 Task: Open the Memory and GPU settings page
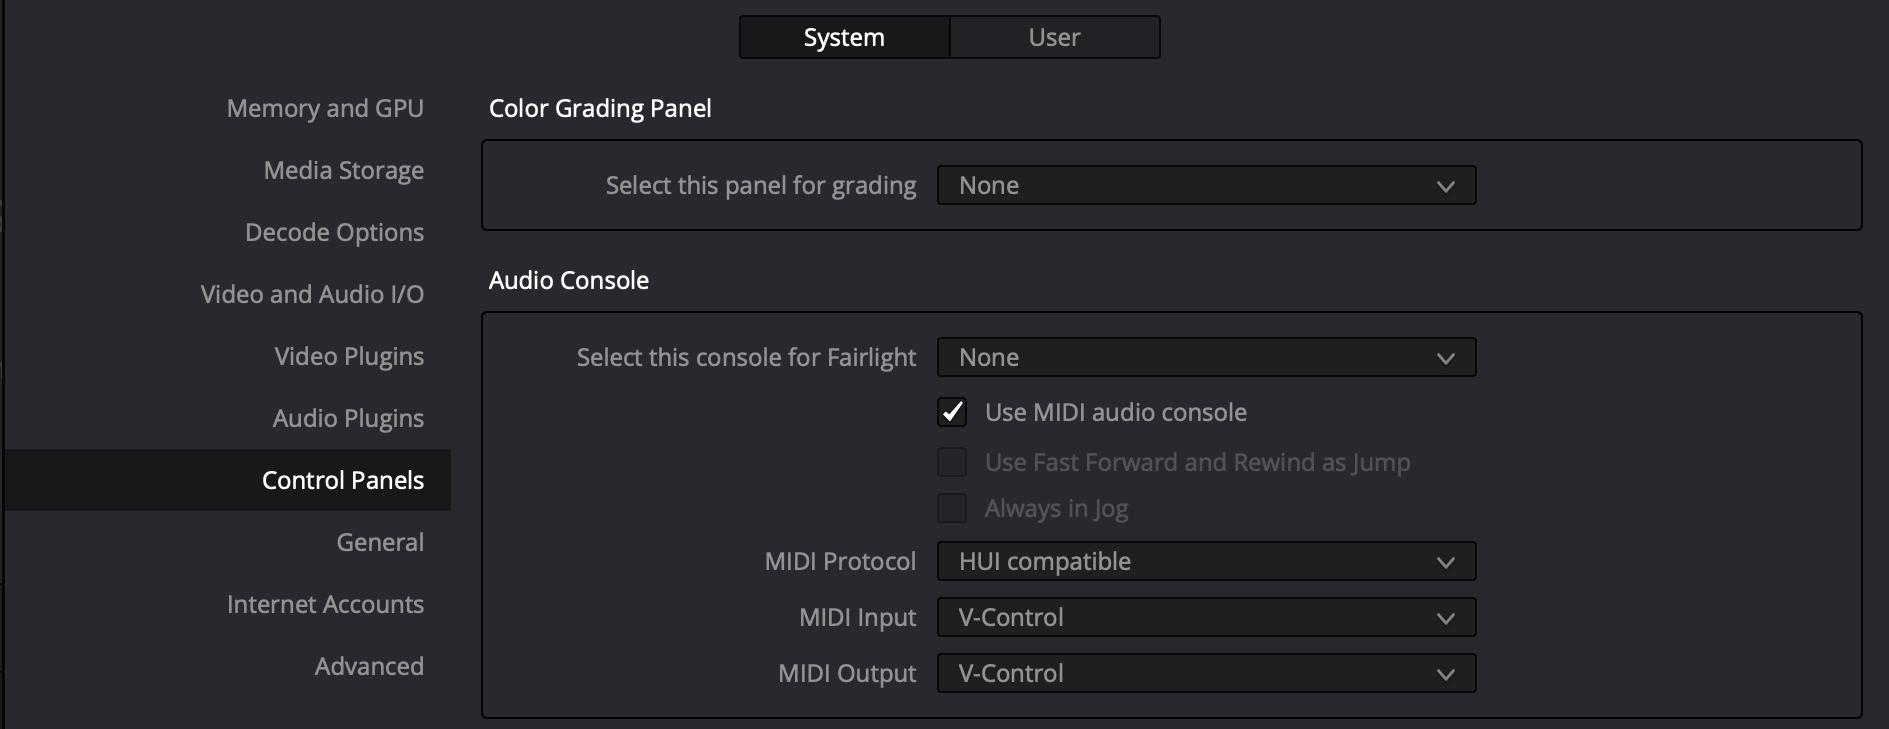click(x=325, y=108)
